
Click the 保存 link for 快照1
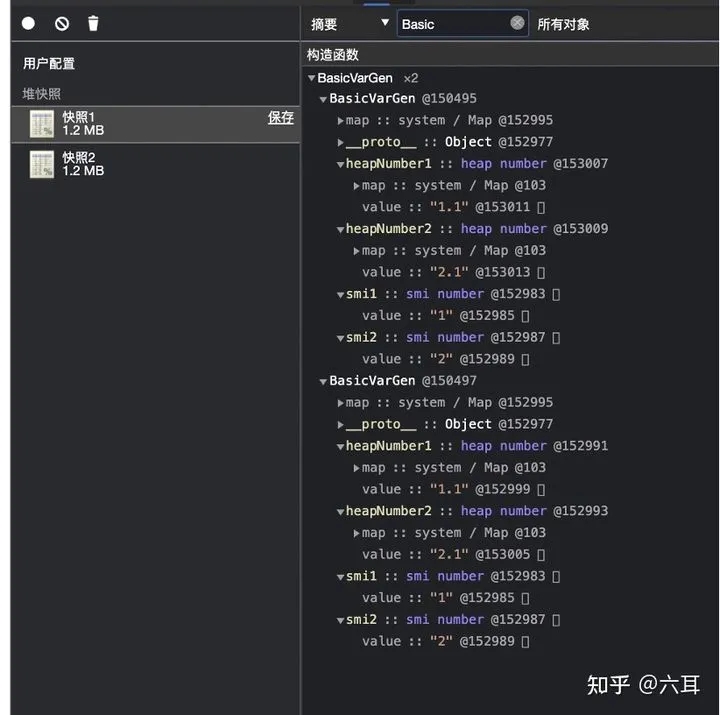pos(280,117)
